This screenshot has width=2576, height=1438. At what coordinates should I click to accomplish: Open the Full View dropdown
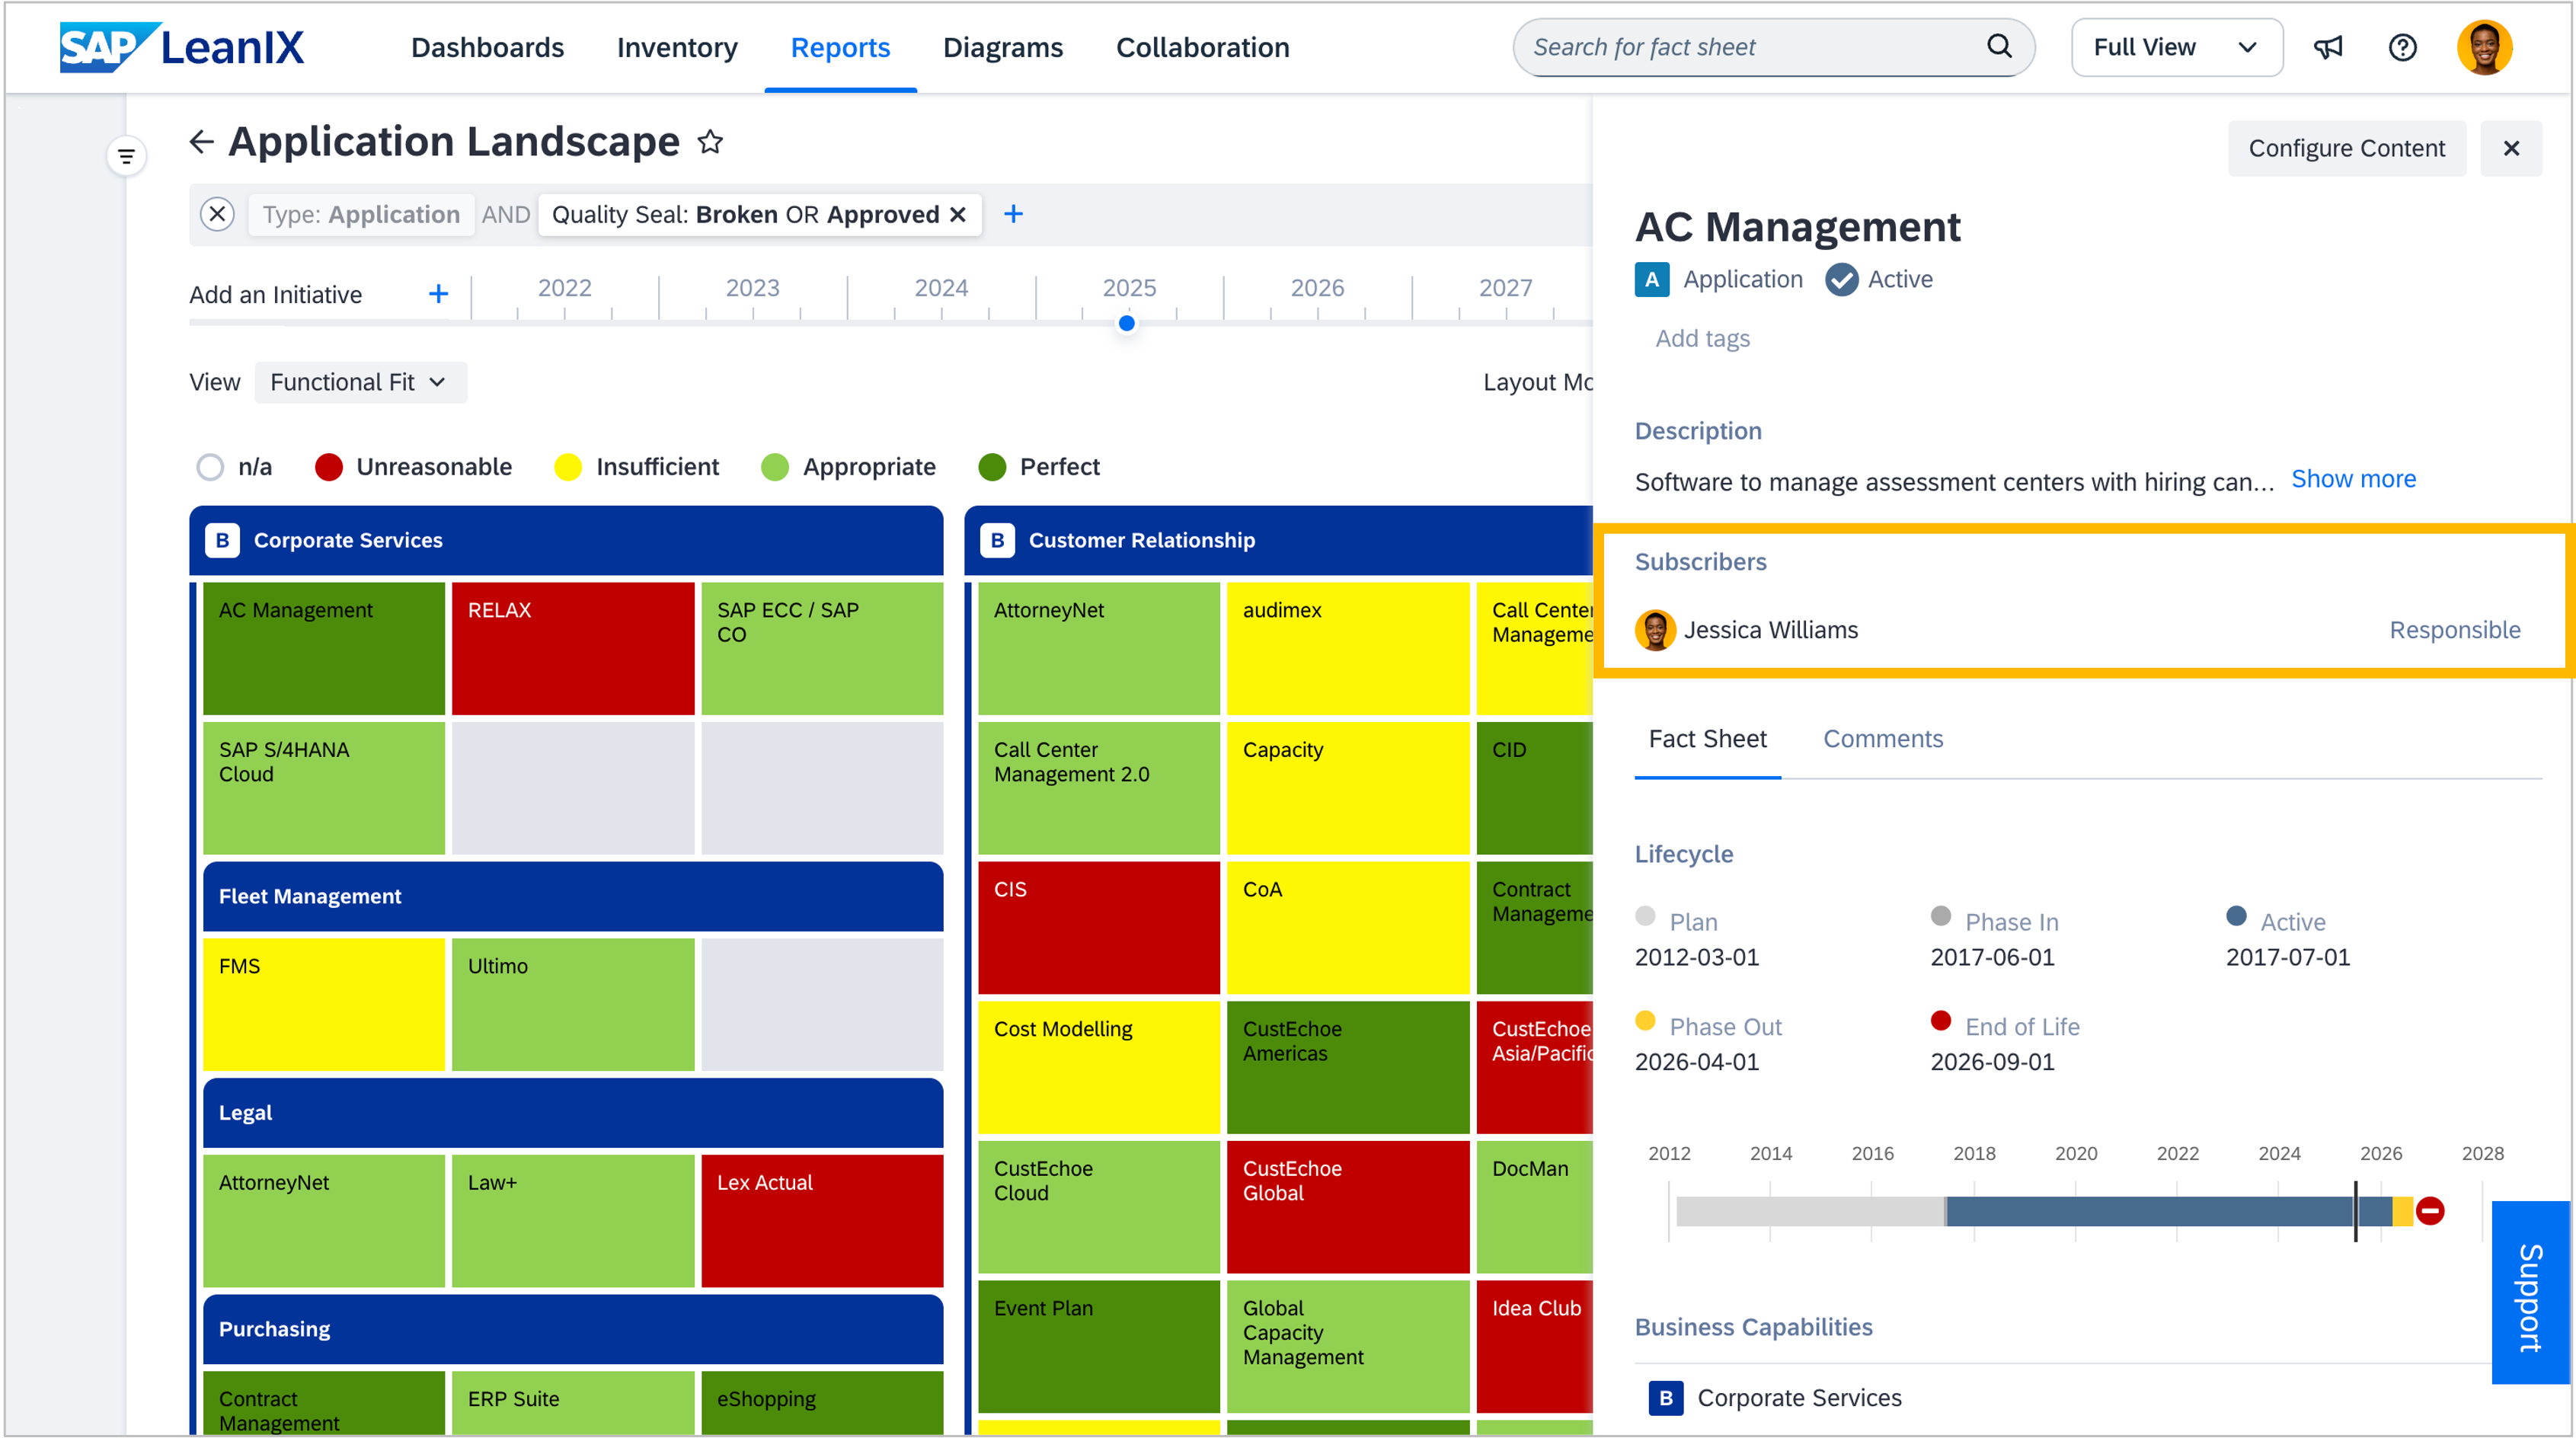click(2176, 47)
